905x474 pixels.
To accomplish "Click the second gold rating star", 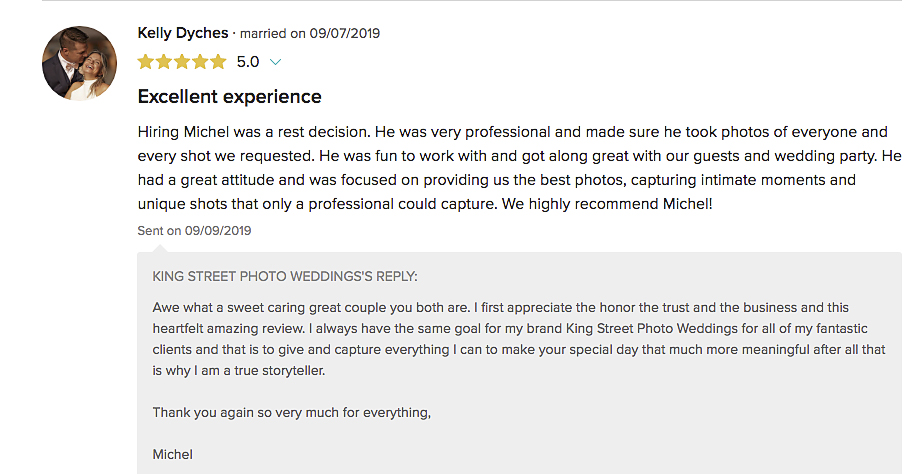I will coord(164,62).
